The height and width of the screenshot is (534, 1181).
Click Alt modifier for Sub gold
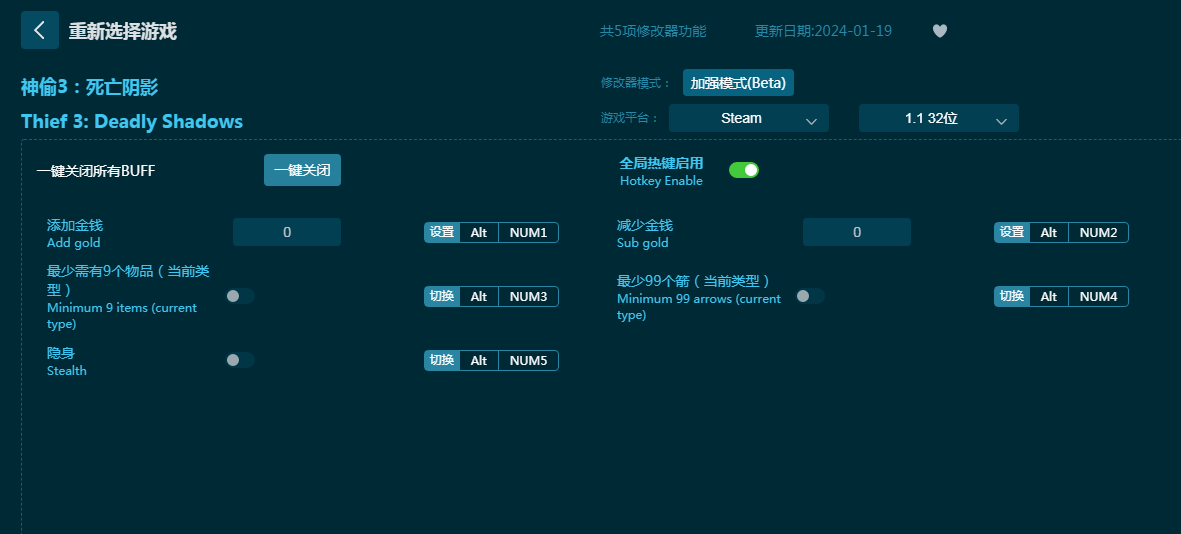point(1049,232)
